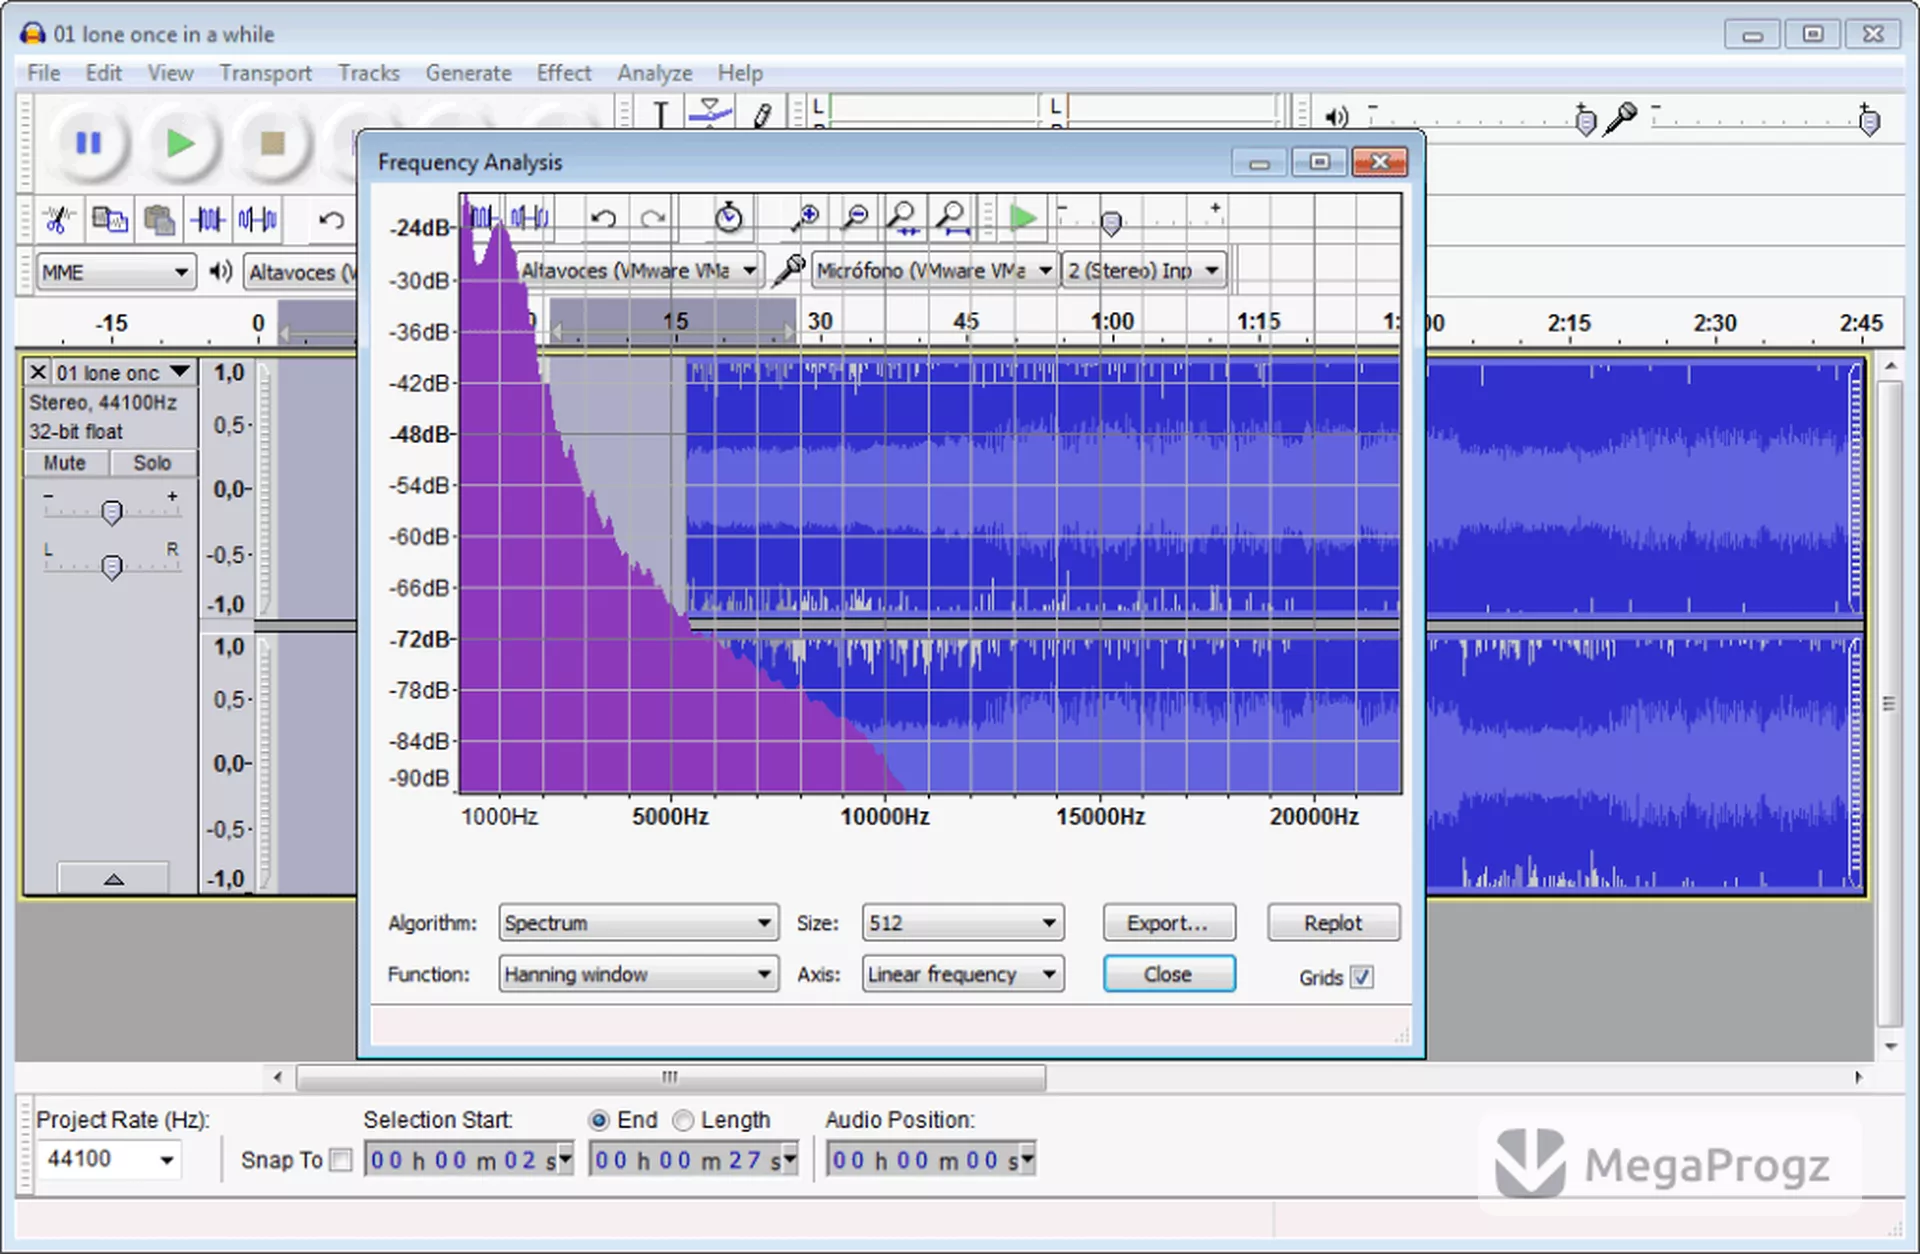The image size is (1920, 1254).
Task: Open the Transport menu
Action: [265, 73]
